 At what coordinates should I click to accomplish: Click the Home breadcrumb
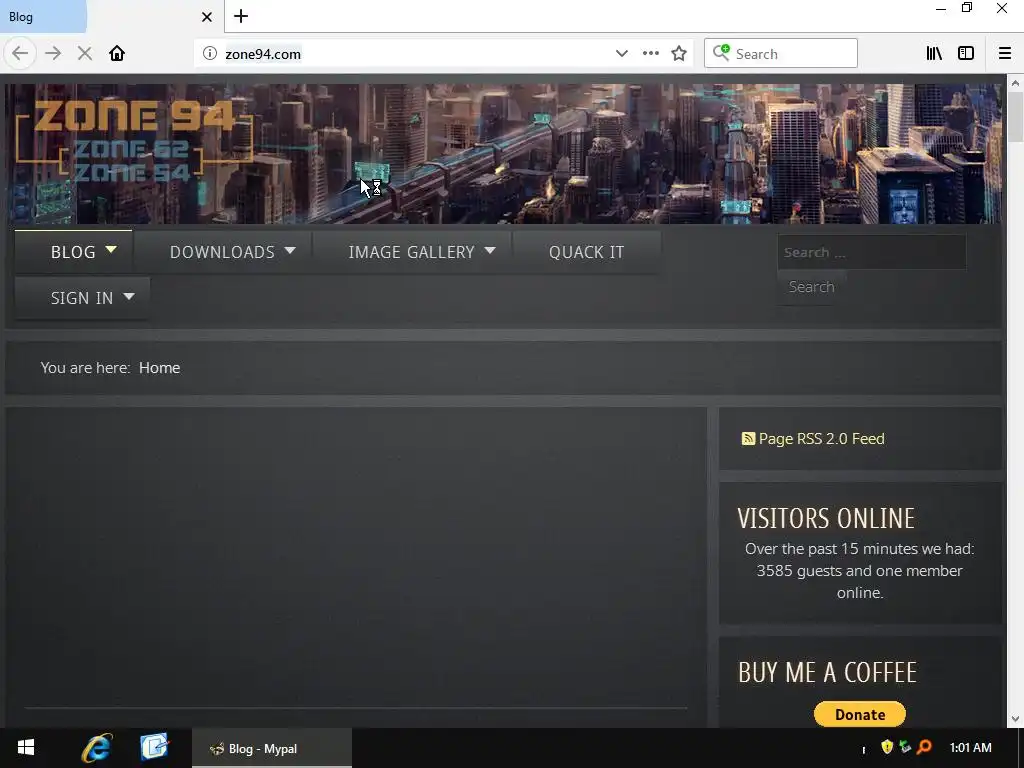point(159,368)
